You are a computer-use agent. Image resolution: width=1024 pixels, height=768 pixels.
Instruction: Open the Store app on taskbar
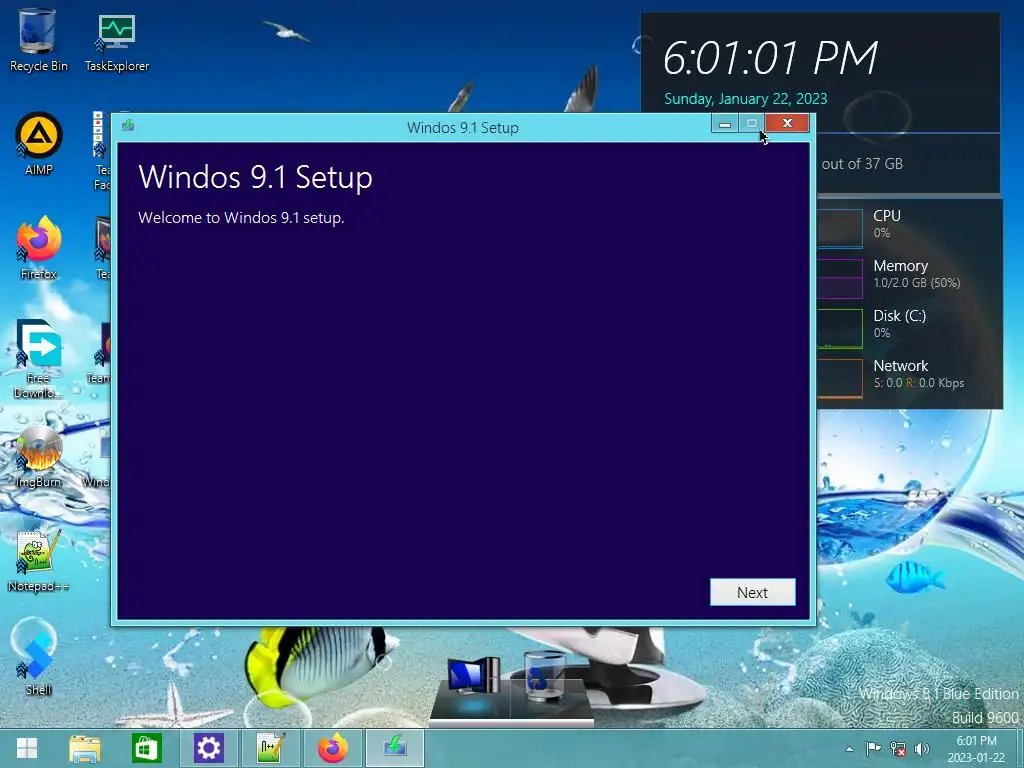click(x=146, y=748)
